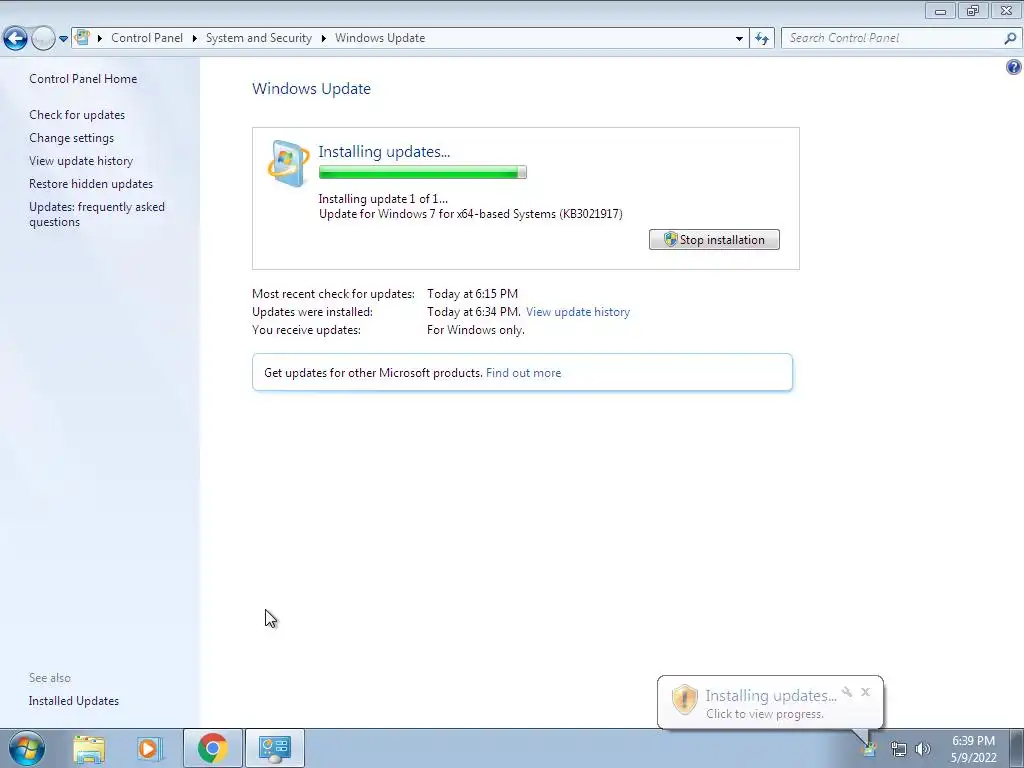Go back with the blue Back arrow
Viewport: 1024px width, 768px height.
[x=15, y=39]
